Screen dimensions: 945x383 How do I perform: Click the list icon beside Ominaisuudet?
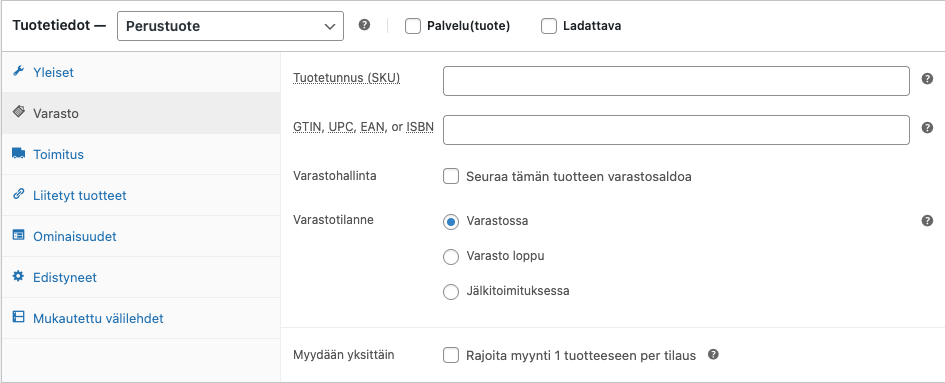click(19, 235)
